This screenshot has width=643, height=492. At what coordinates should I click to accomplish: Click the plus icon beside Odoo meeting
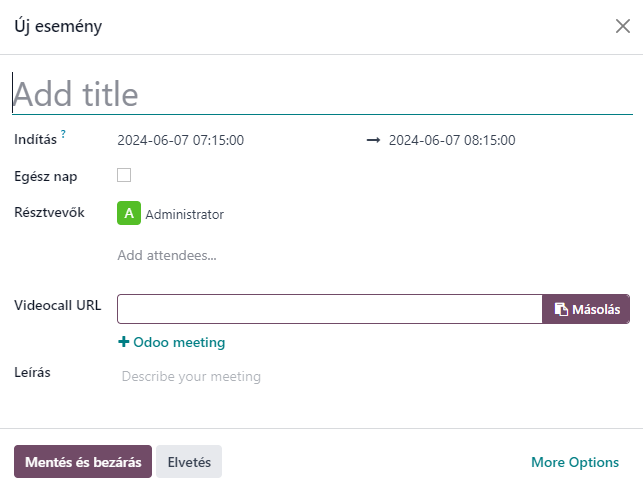[x=123, y=342]
